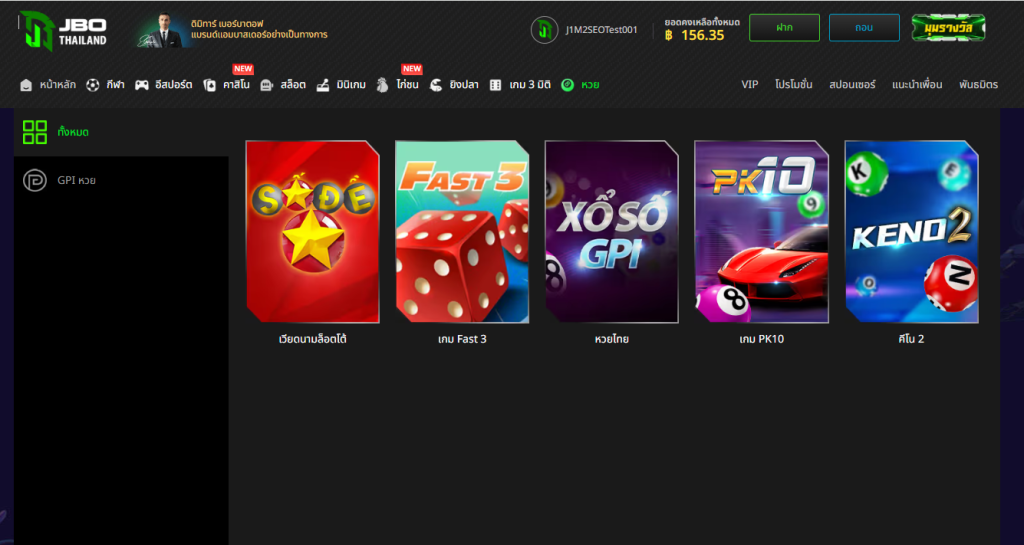
Task: Open the Xổ Số GPI game card
Action: click(x=612, y=232)
